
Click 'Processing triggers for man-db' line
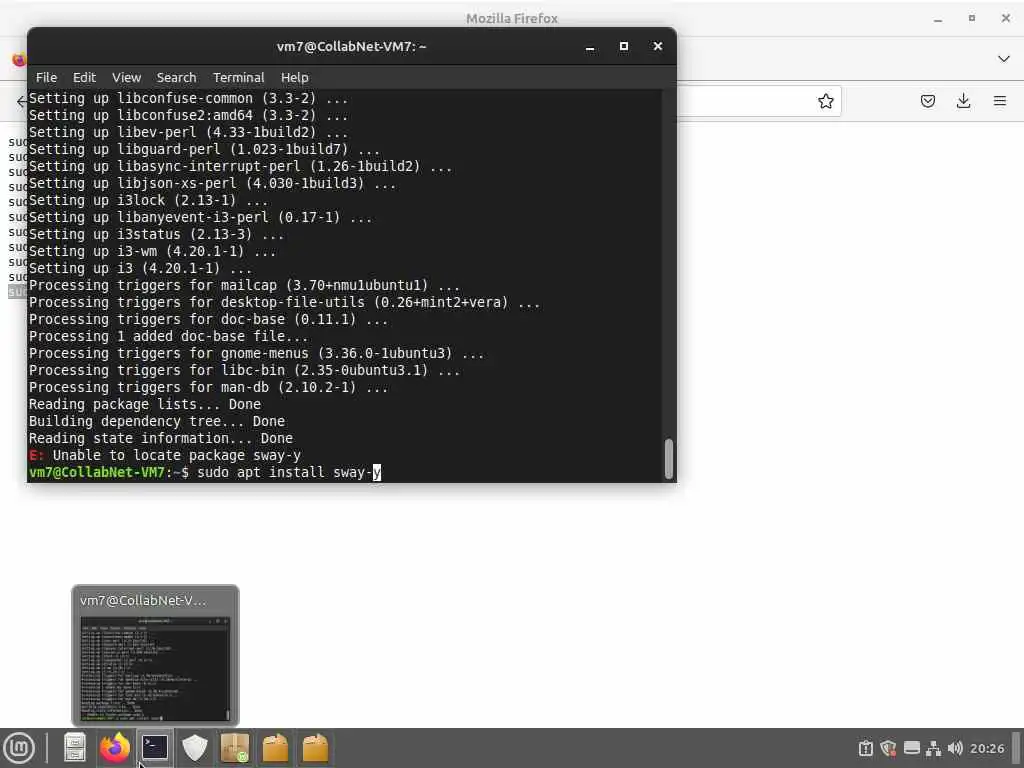(x=208, y=387)
